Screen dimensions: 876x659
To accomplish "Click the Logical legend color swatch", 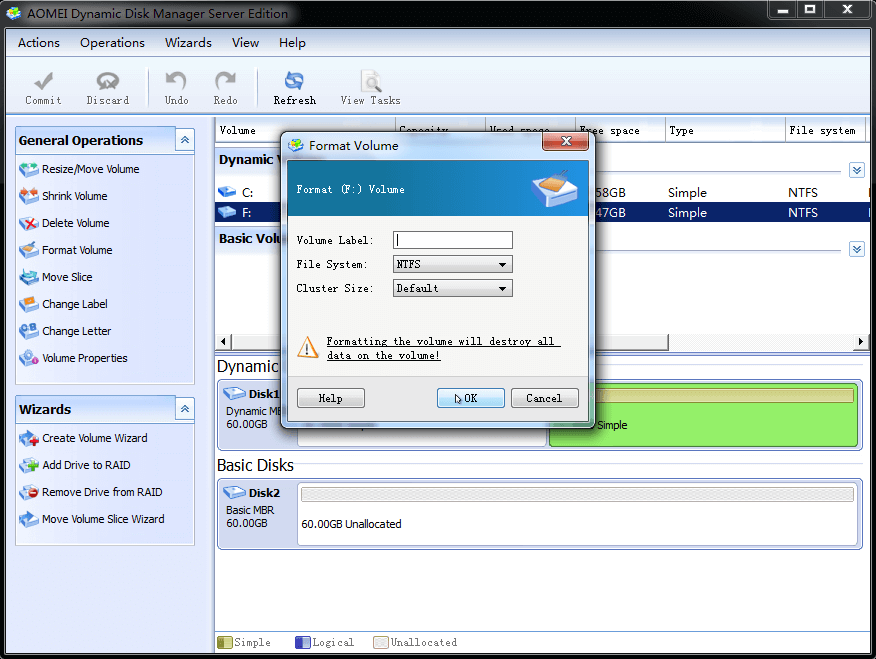I will pyautogui.click(x=303, y=642).
